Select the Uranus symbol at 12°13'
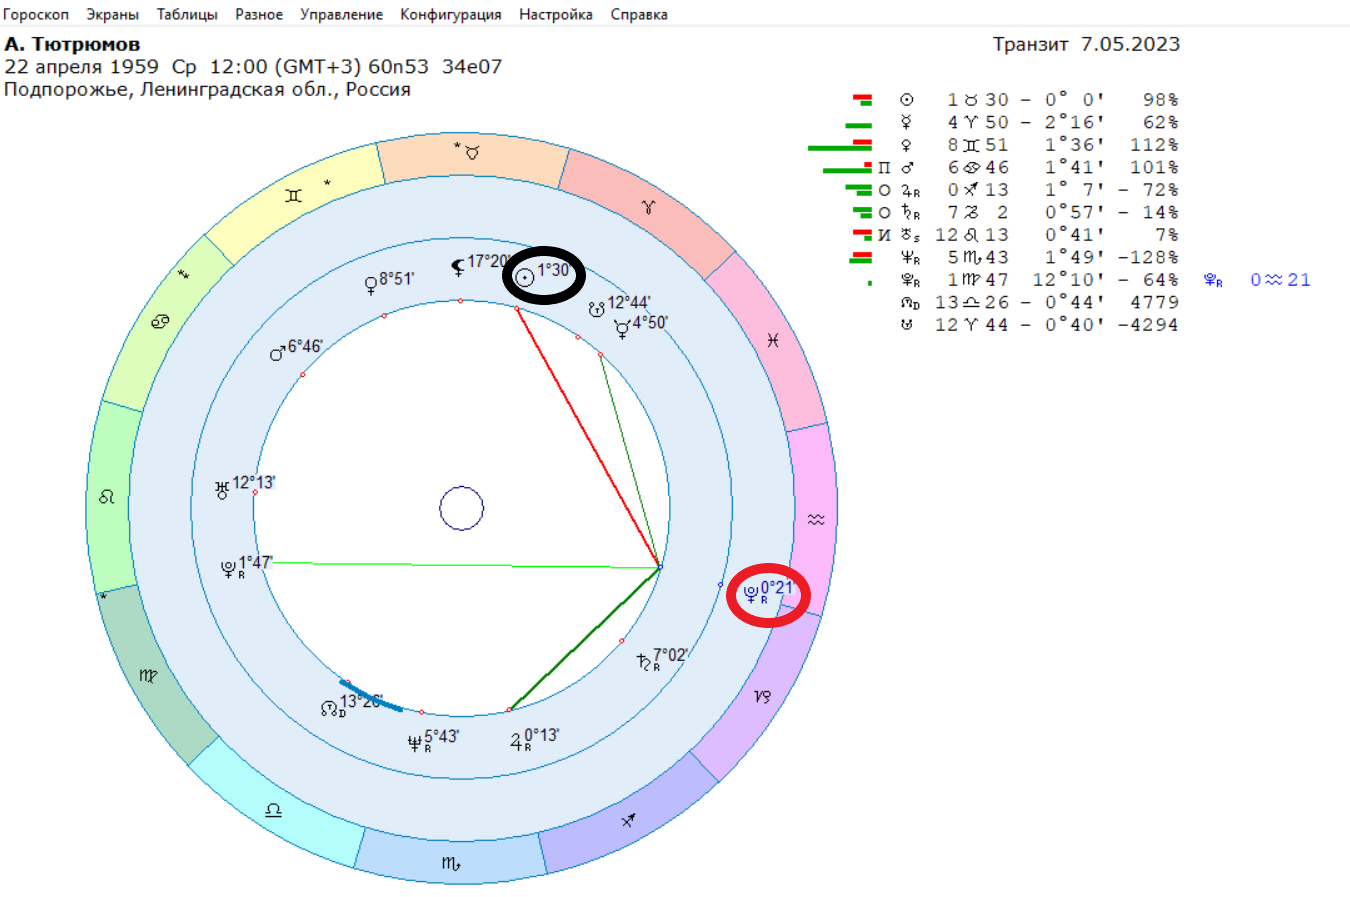This screenshot has width=1350, height=897. pos(222,489)
